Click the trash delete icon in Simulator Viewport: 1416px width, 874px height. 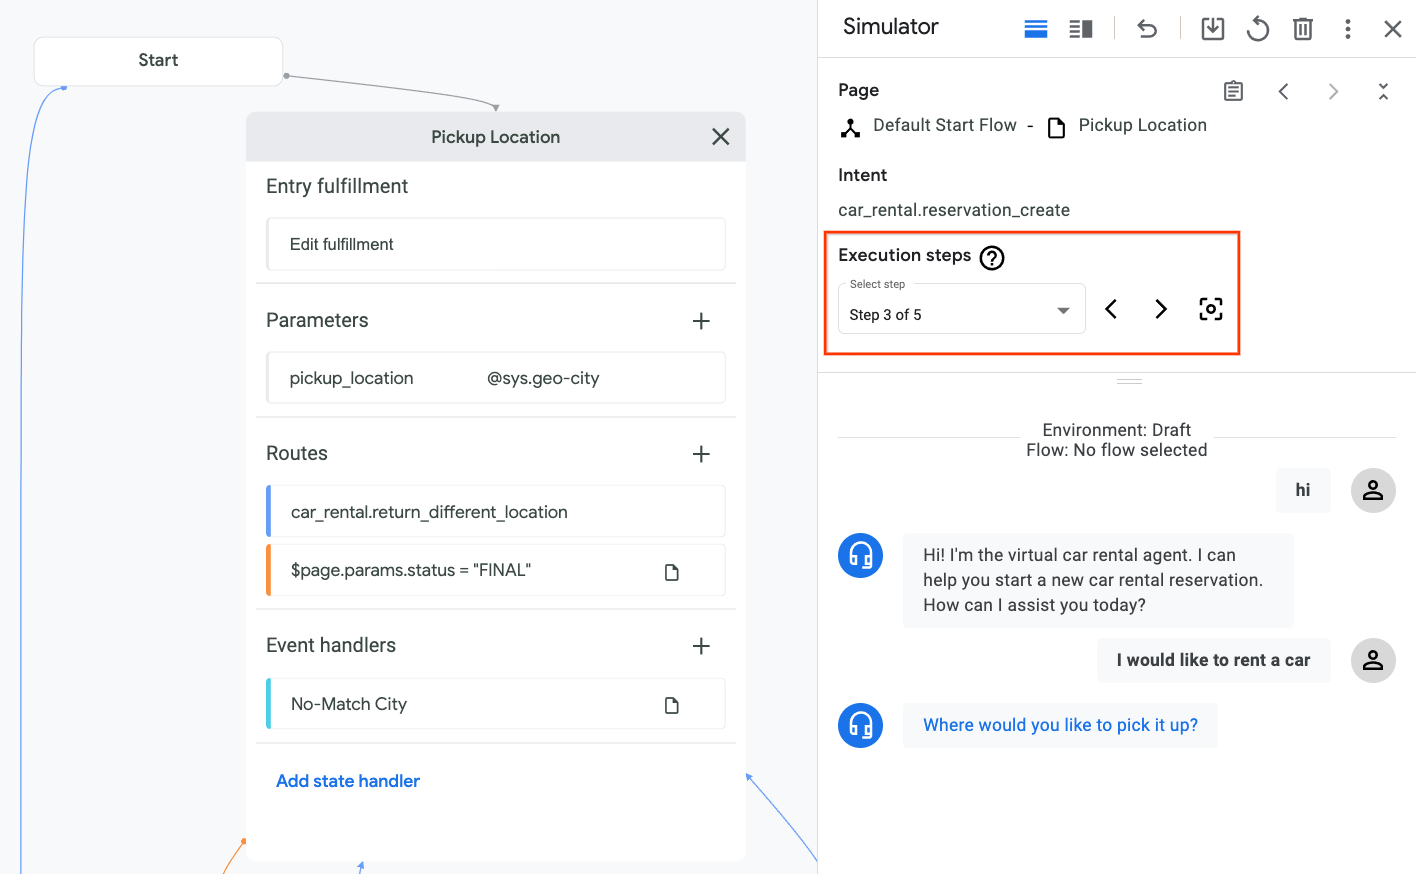1302,29
